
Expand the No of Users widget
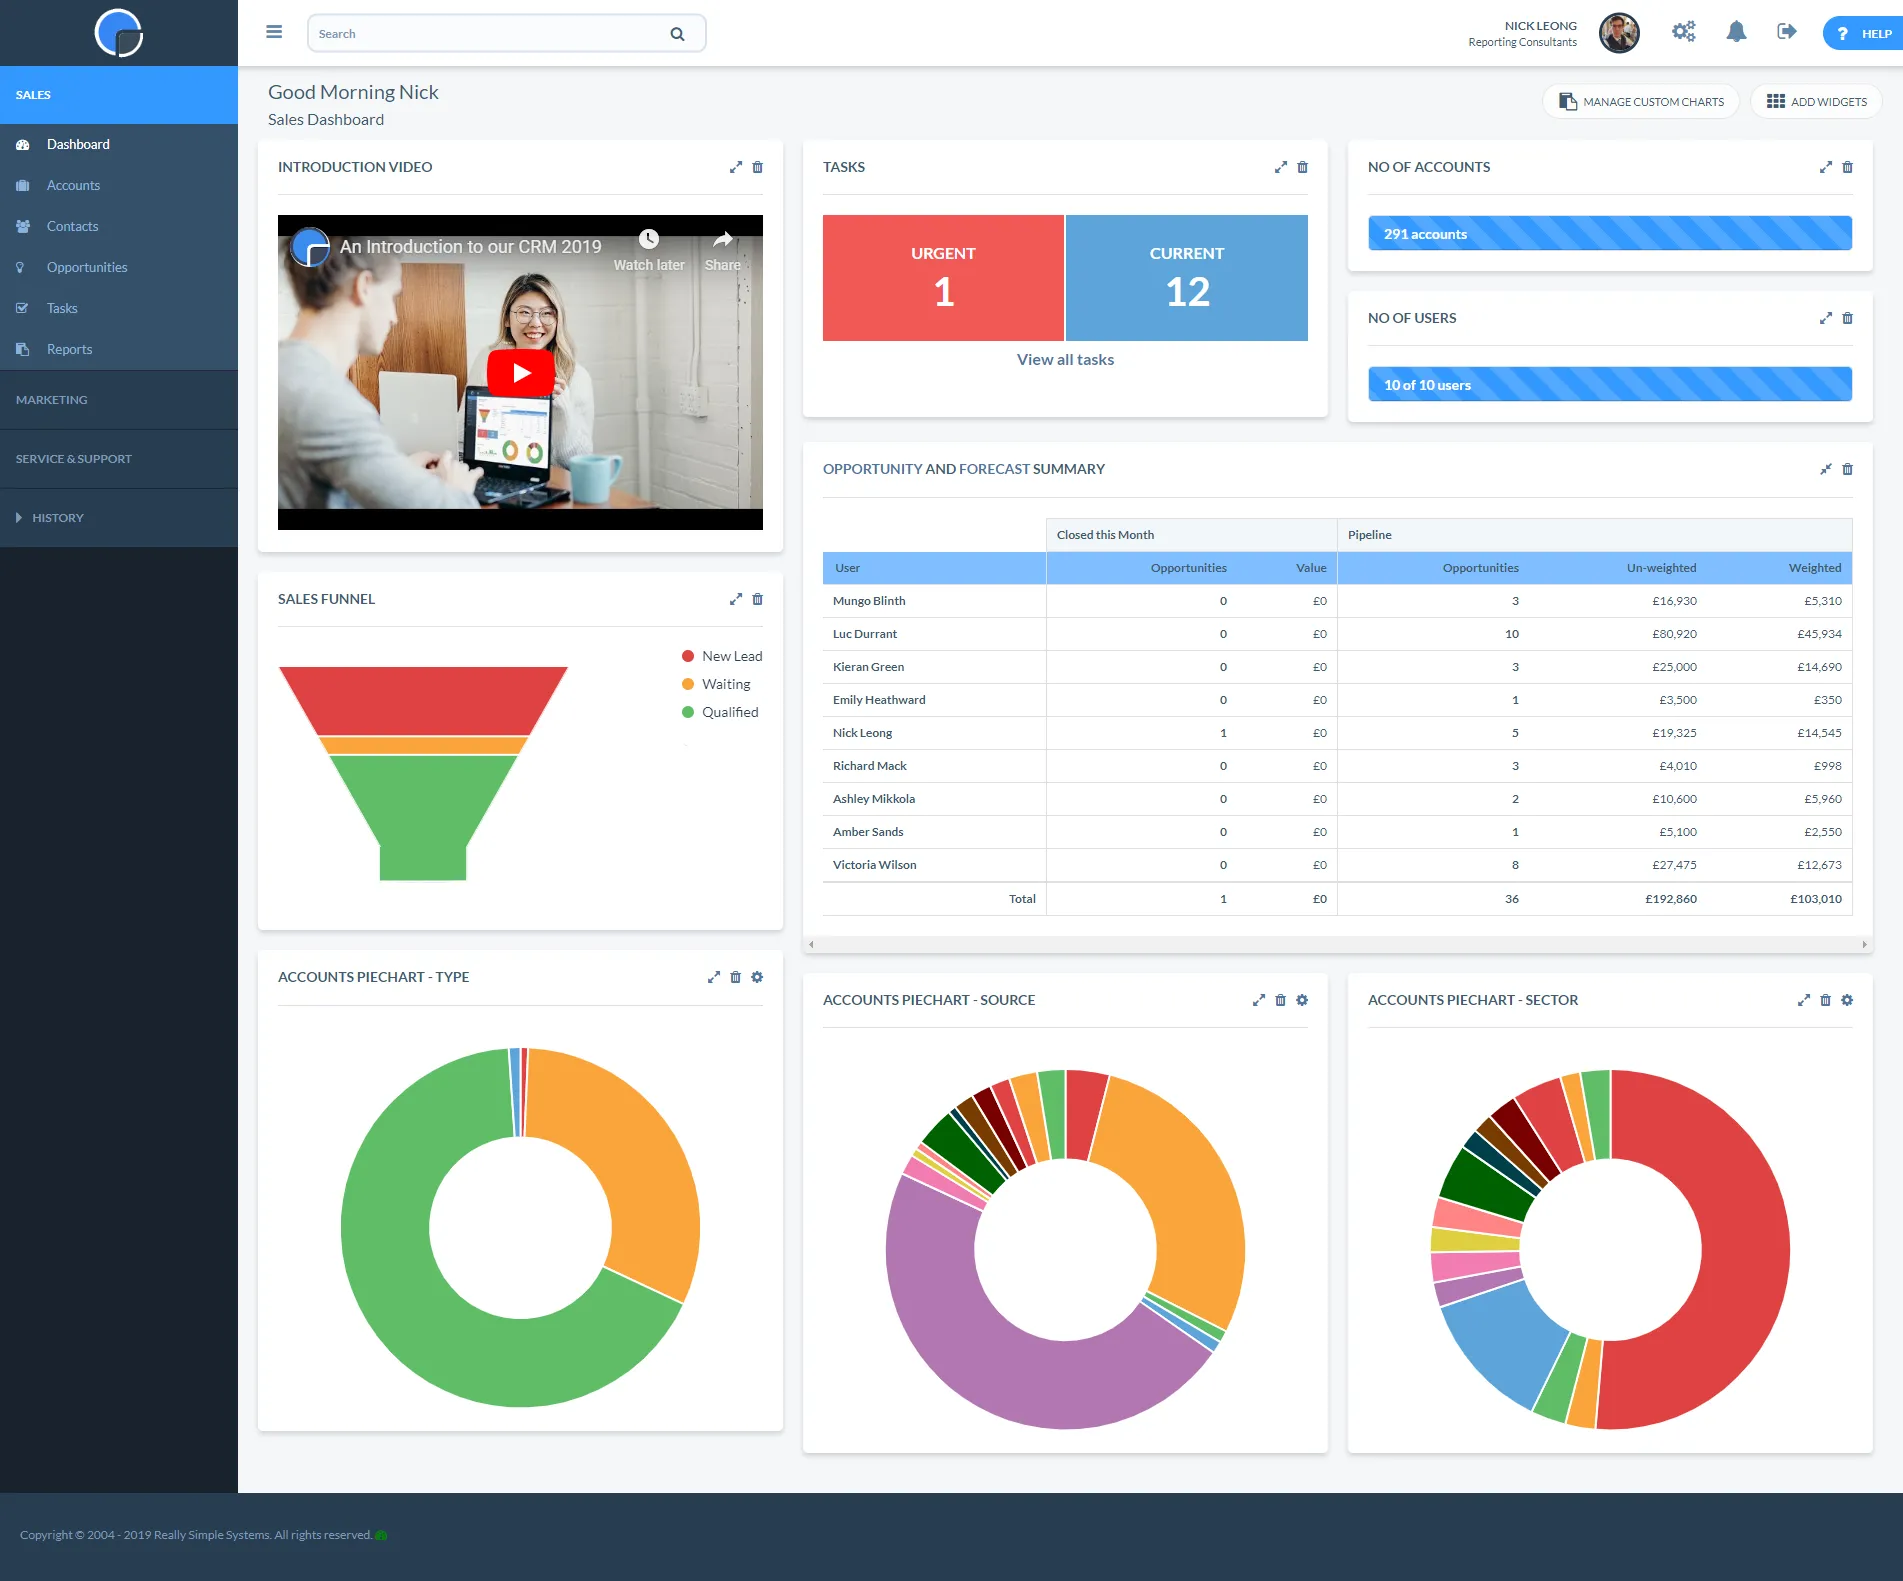tap(1826, 318)
